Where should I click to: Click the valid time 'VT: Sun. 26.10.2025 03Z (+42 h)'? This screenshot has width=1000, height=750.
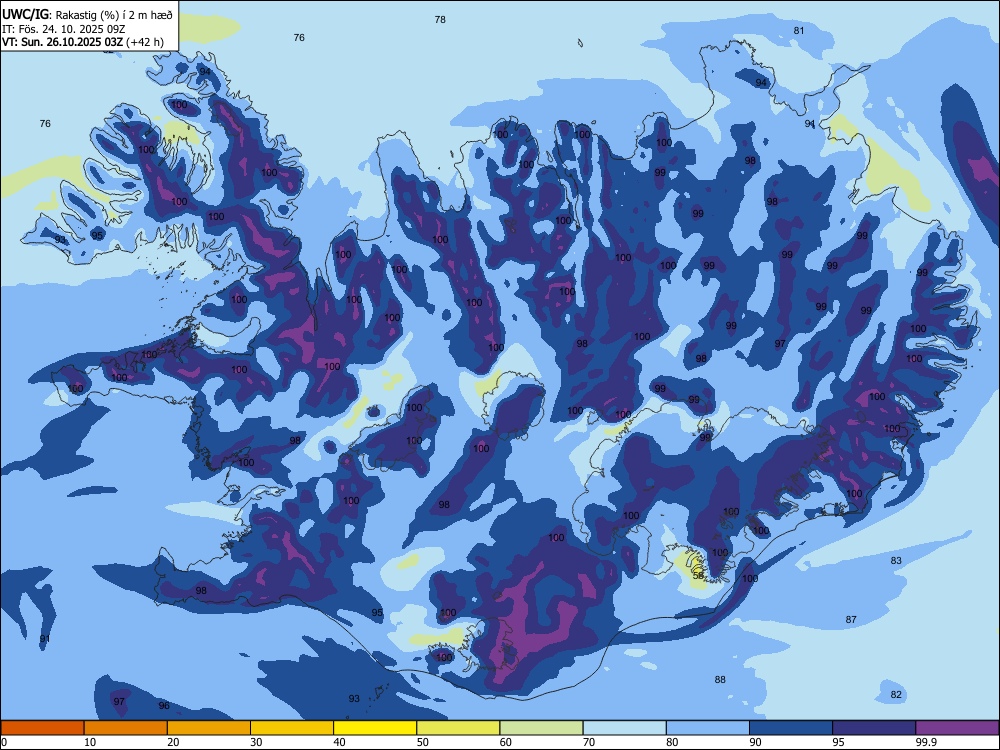point(83,42)
